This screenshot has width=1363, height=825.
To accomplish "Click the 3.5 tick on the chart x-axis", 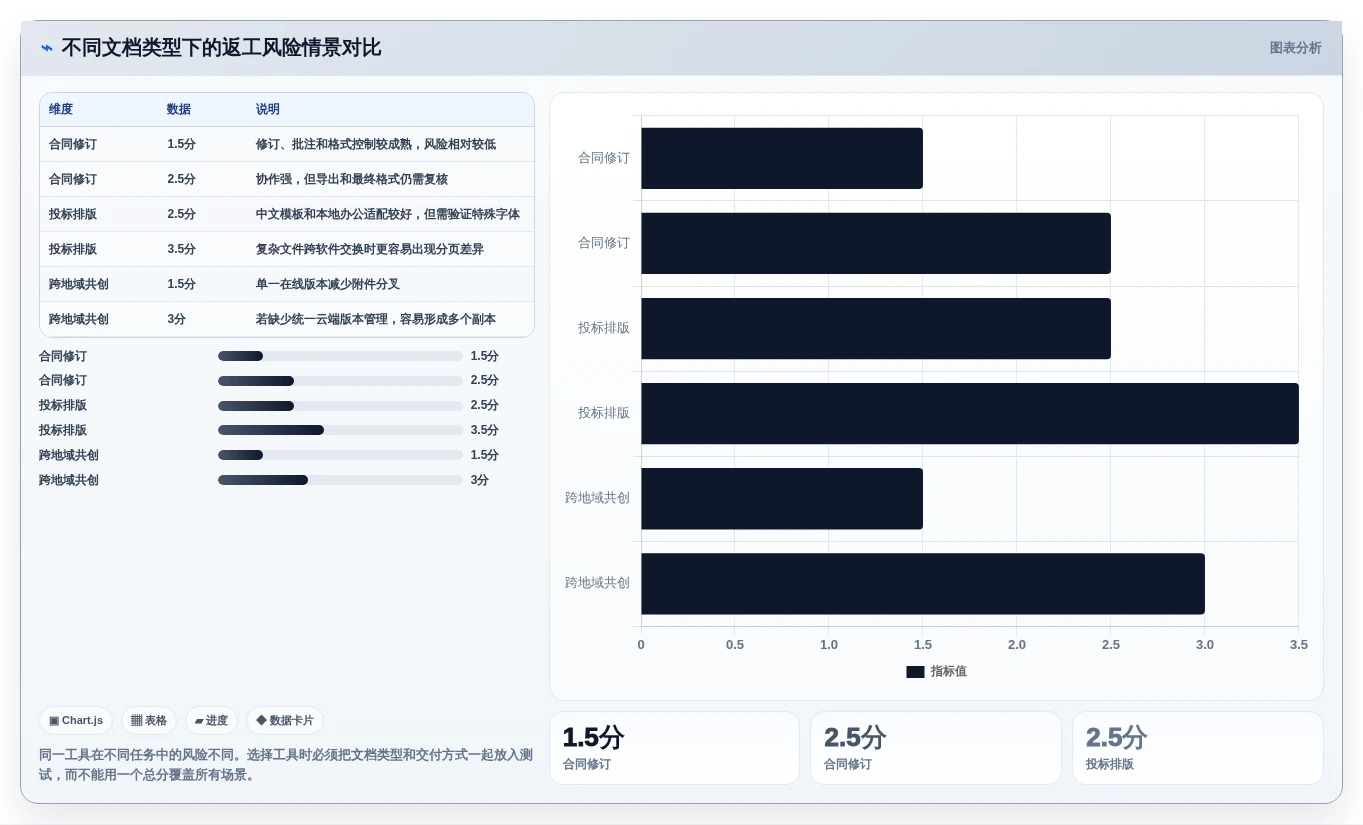I will coord(1299,645).
